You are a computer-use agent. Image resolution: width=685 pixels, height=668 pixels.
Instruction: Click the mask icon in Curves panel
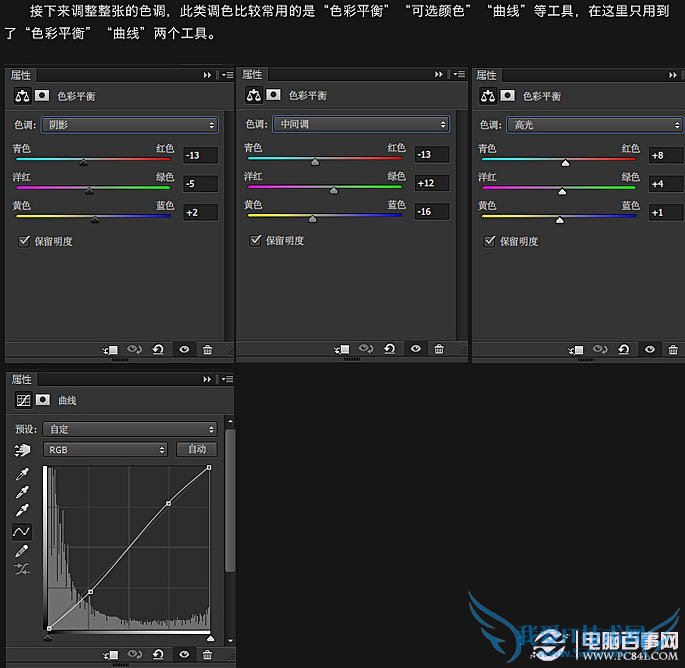pyautogui.click(x=43, y=400)
